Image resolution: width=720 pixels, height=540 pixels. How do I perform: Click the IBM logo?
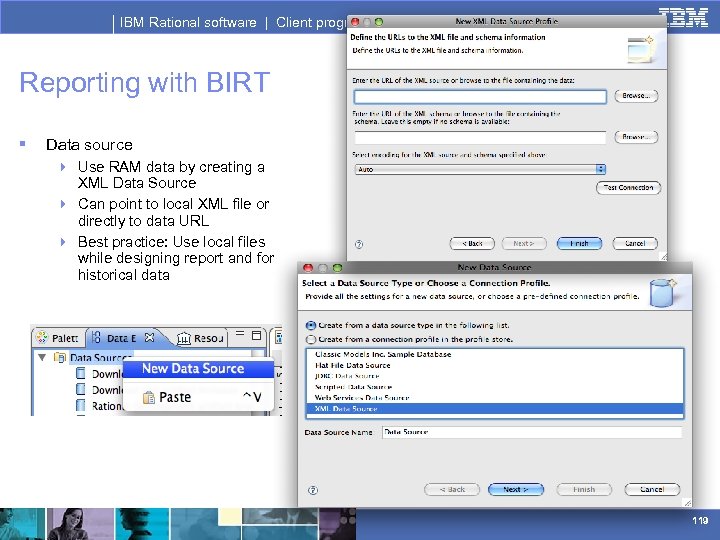click(x=683, y=17)
